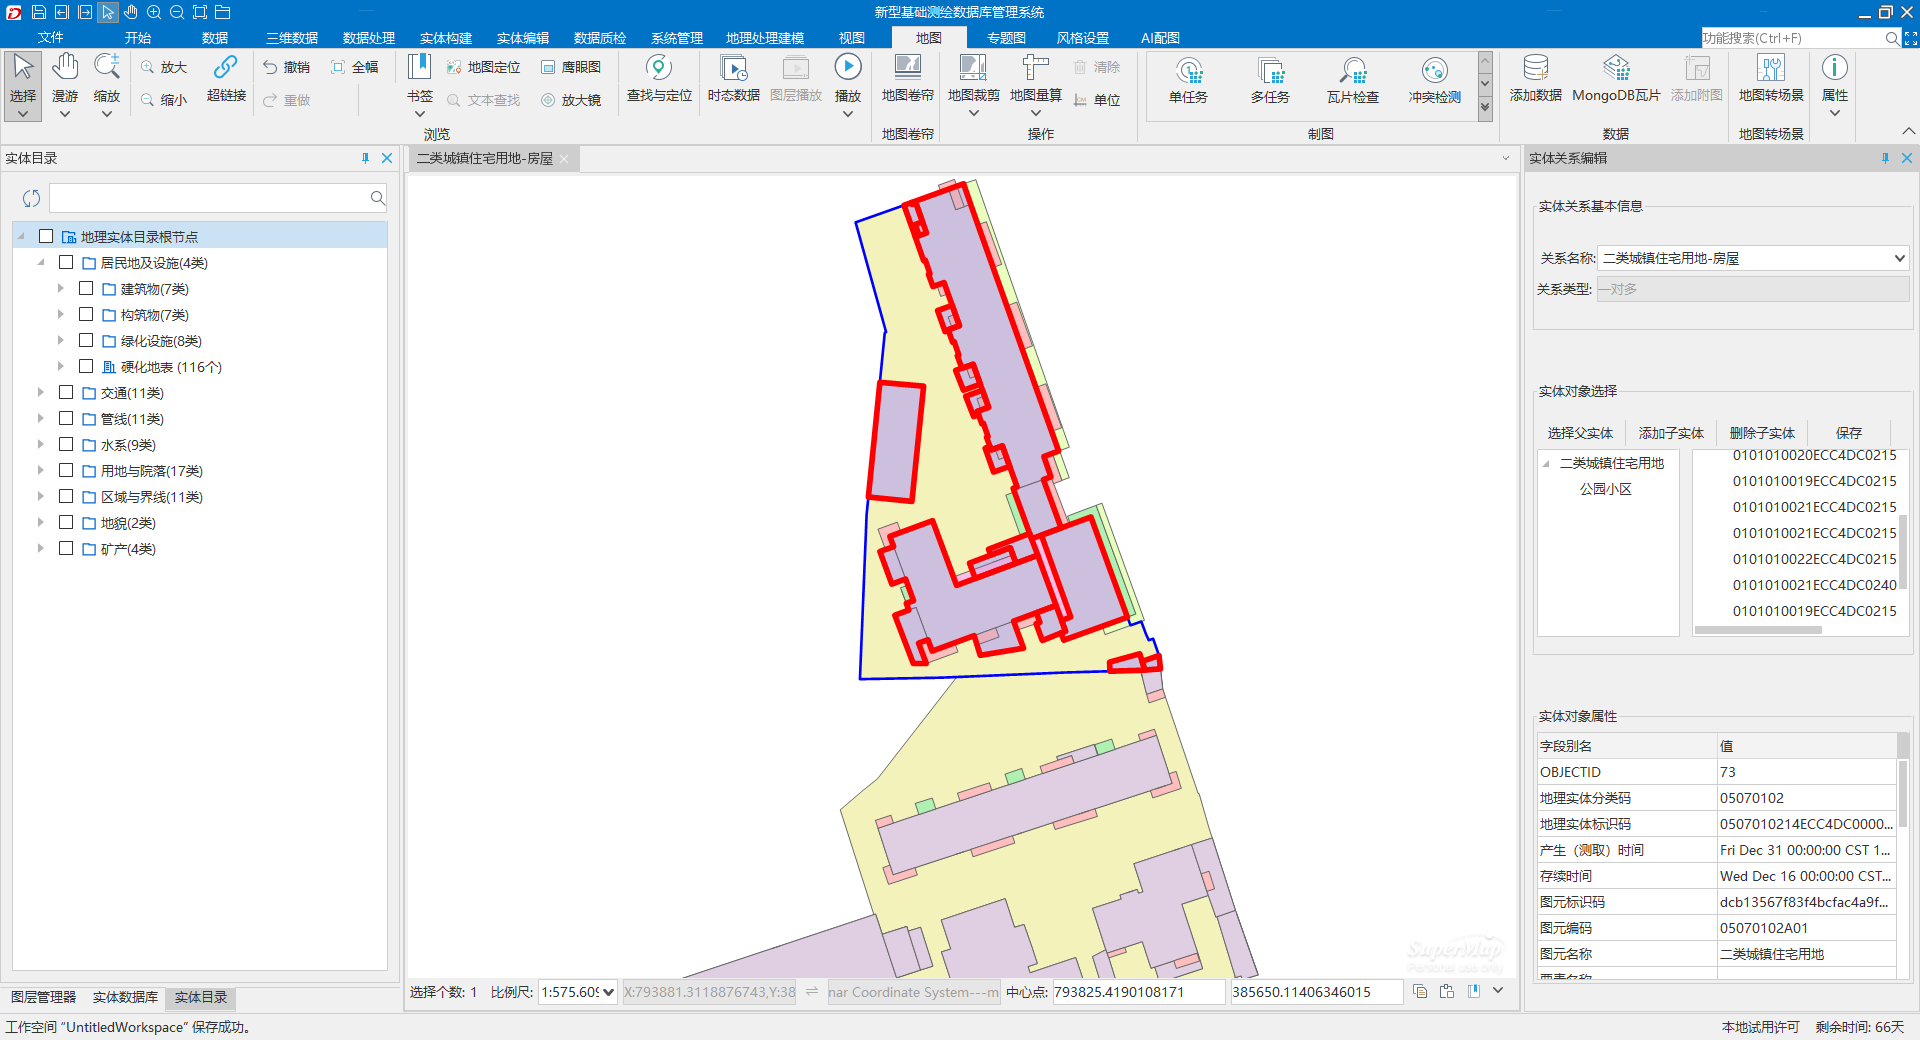Screen dimensions: 1920x1040
Task: Open the 书签 bookmark tool
Action: pos(420,85)
